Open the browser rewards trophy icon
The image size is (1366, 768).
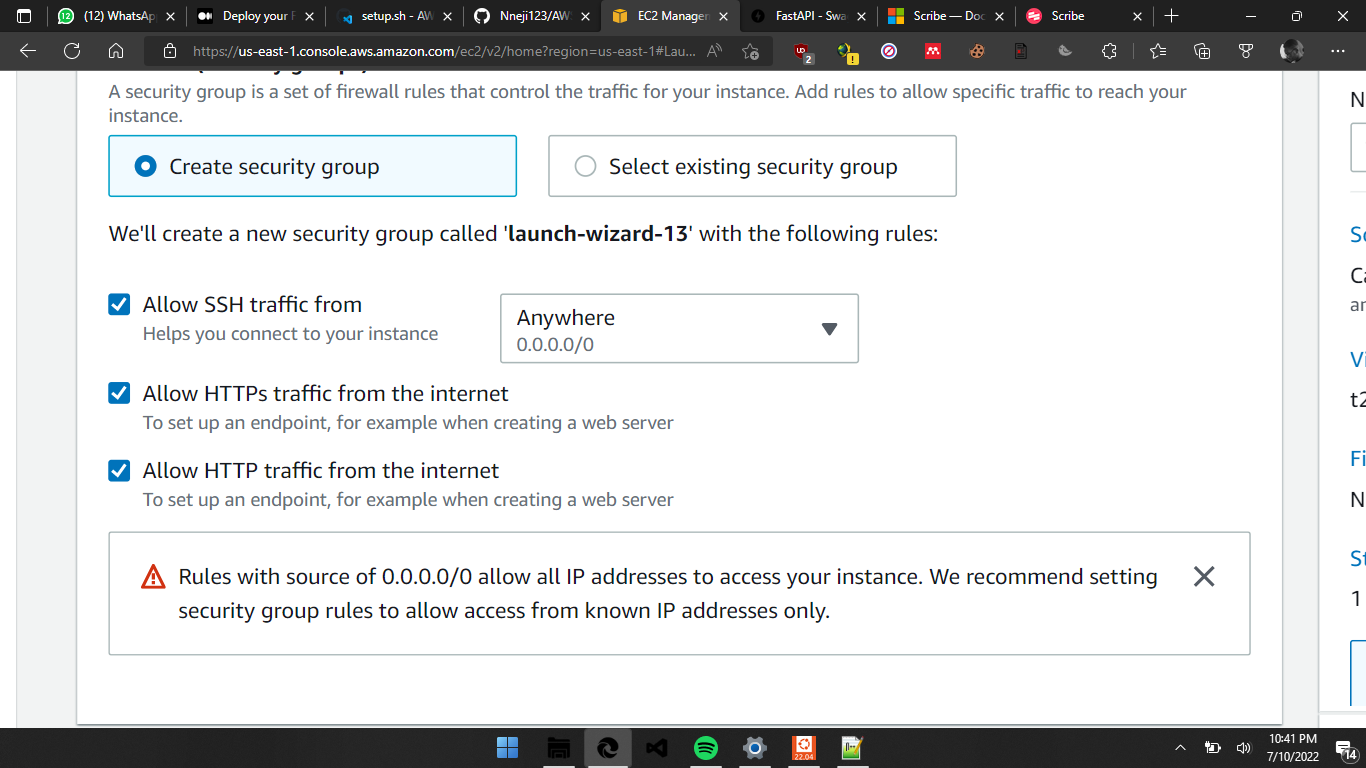(1246, 51)
